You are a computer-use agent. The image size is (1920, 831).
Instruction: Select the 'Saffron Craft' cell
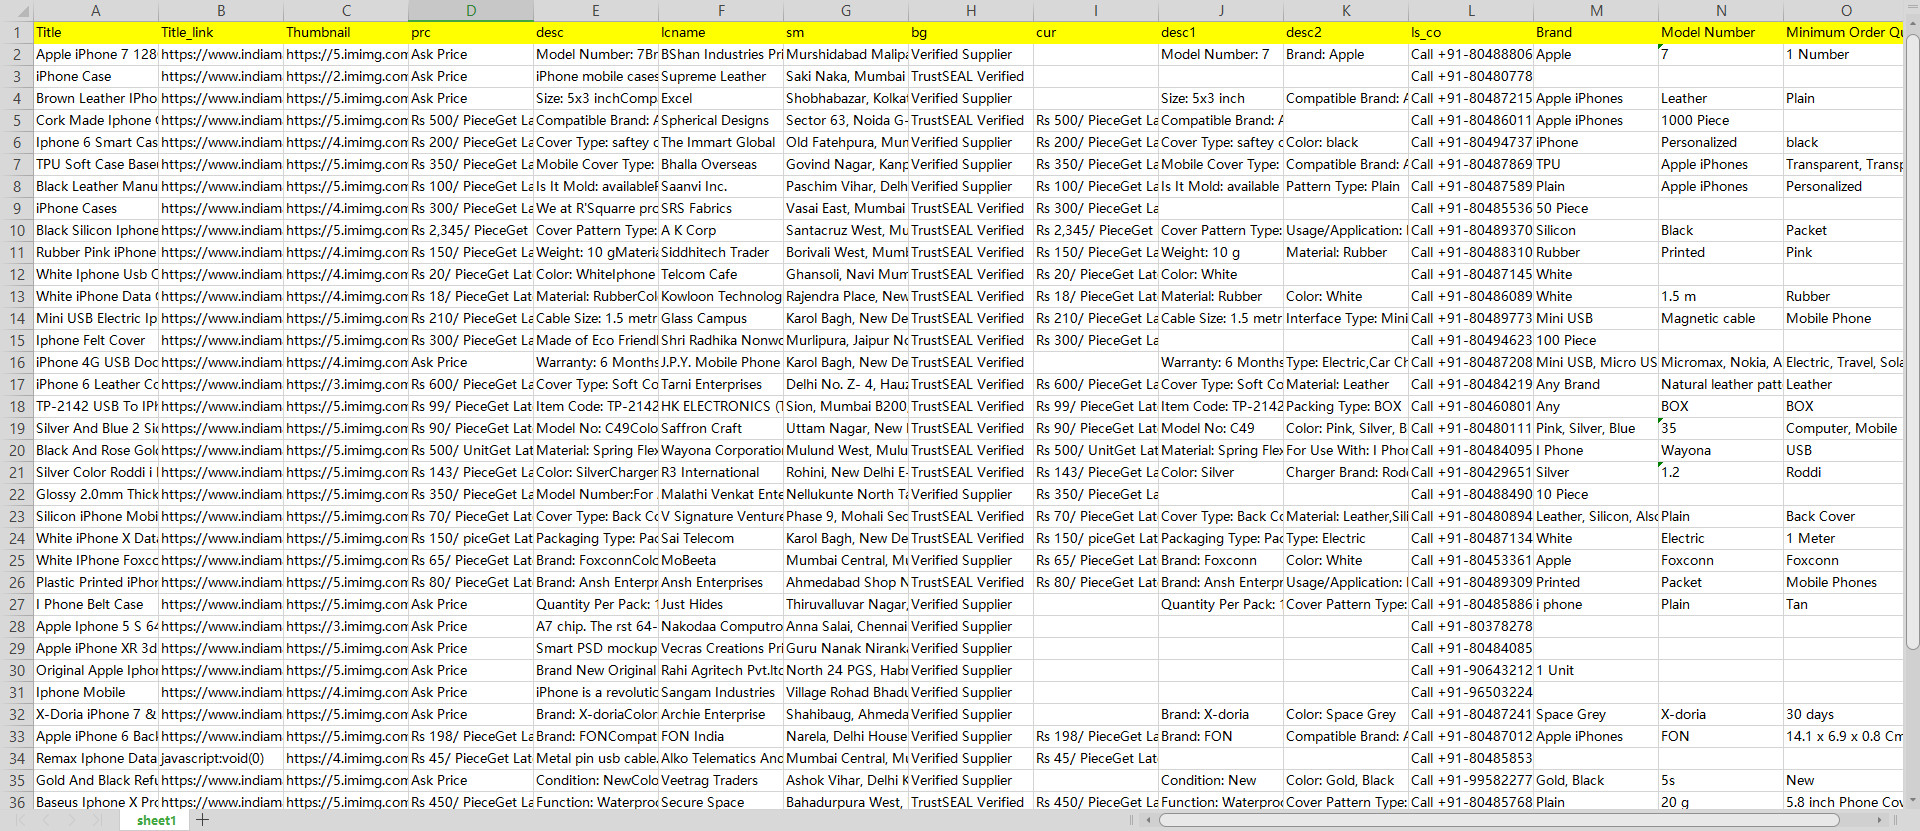721,429
